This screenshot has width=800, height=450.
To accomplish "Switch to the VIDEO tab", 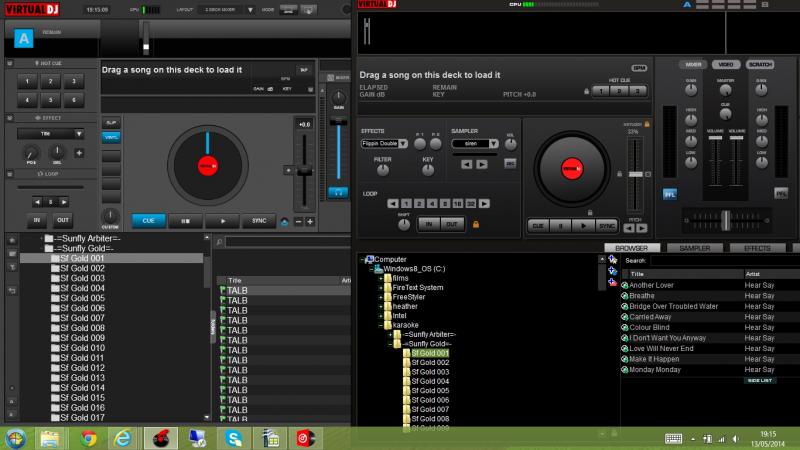I will pyautogui.click(x=726, y=64).
